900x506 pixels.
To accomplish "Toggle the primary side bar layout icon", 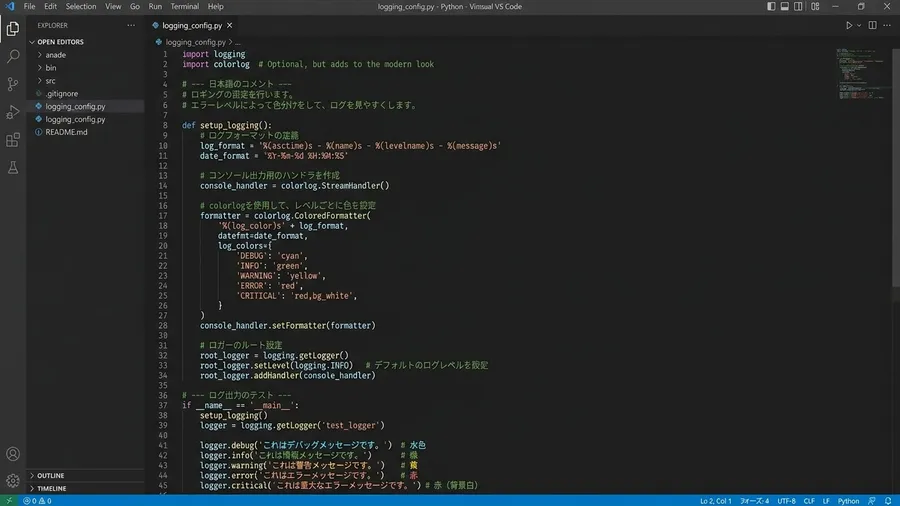I will pyautogui.click(x=771, y=6).
